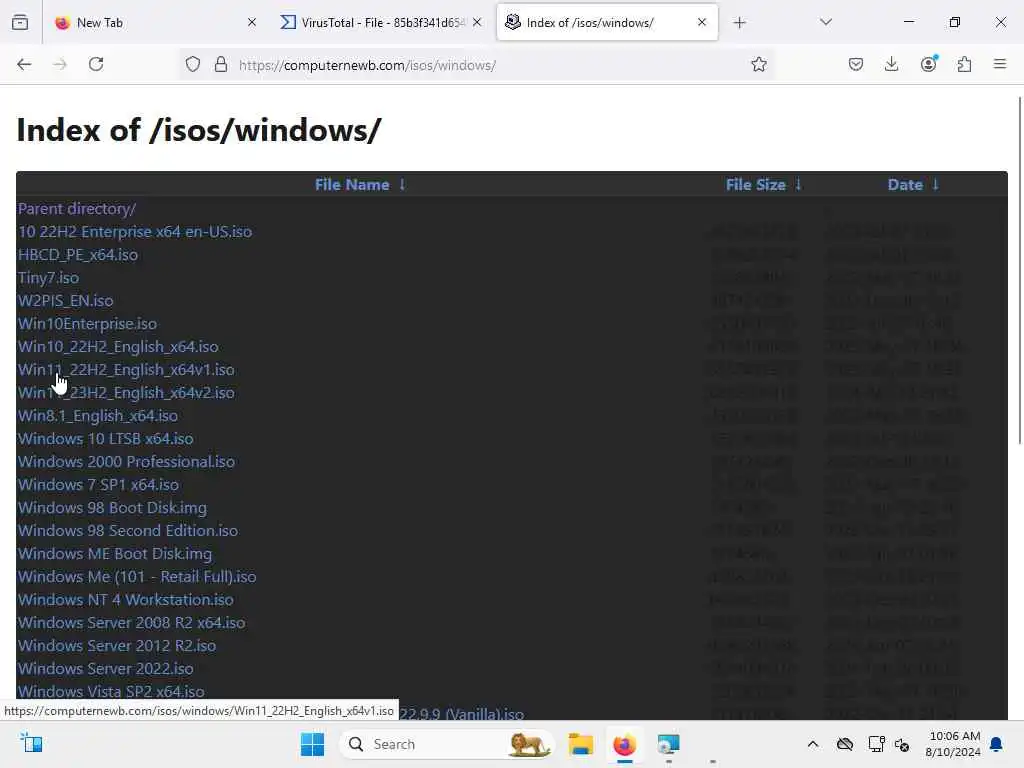Open Windows 10 LTSB x64.iso link

pyautogui.click(x=105, y=439)
